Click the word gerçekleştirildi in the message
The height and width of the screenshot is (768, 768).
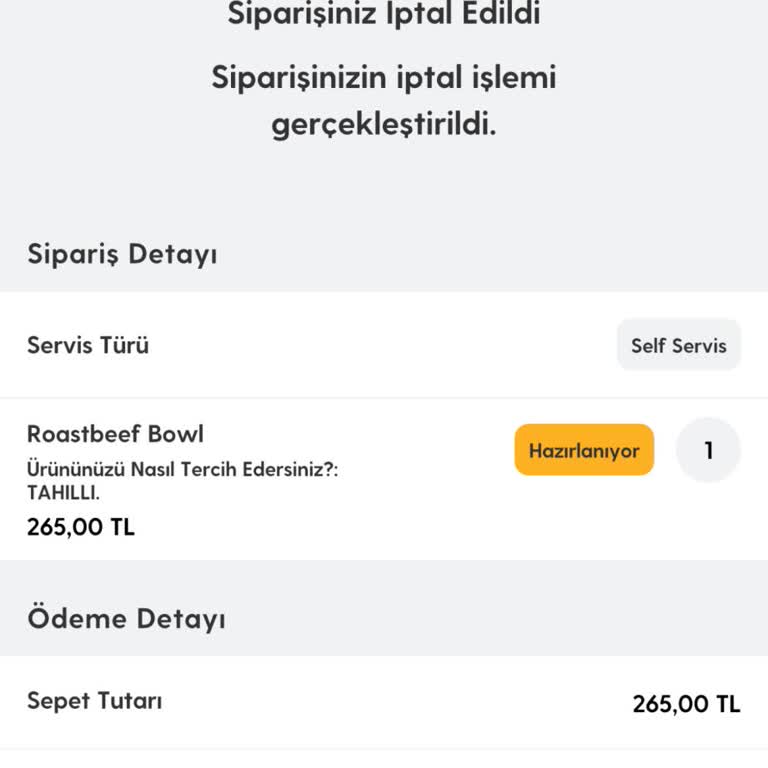[384, 126]
